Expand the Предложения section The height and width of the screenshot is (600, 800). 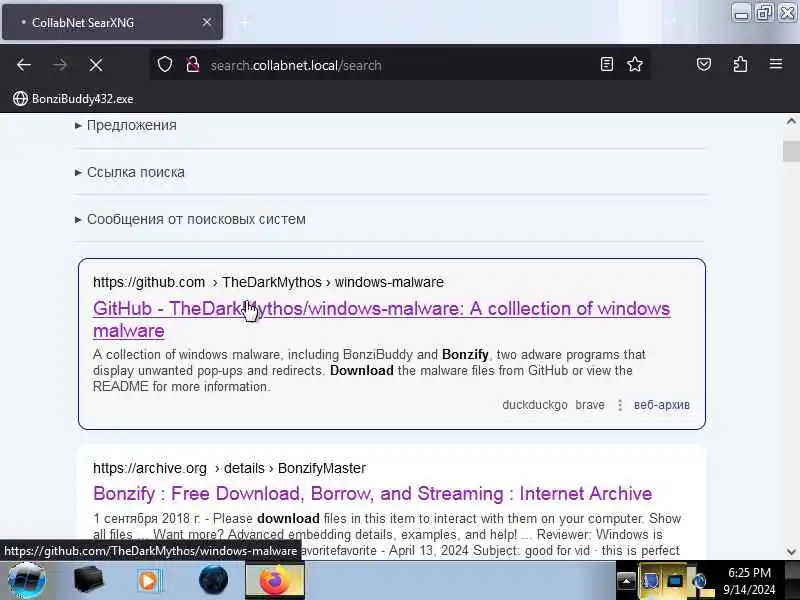(x=126, y=125)
